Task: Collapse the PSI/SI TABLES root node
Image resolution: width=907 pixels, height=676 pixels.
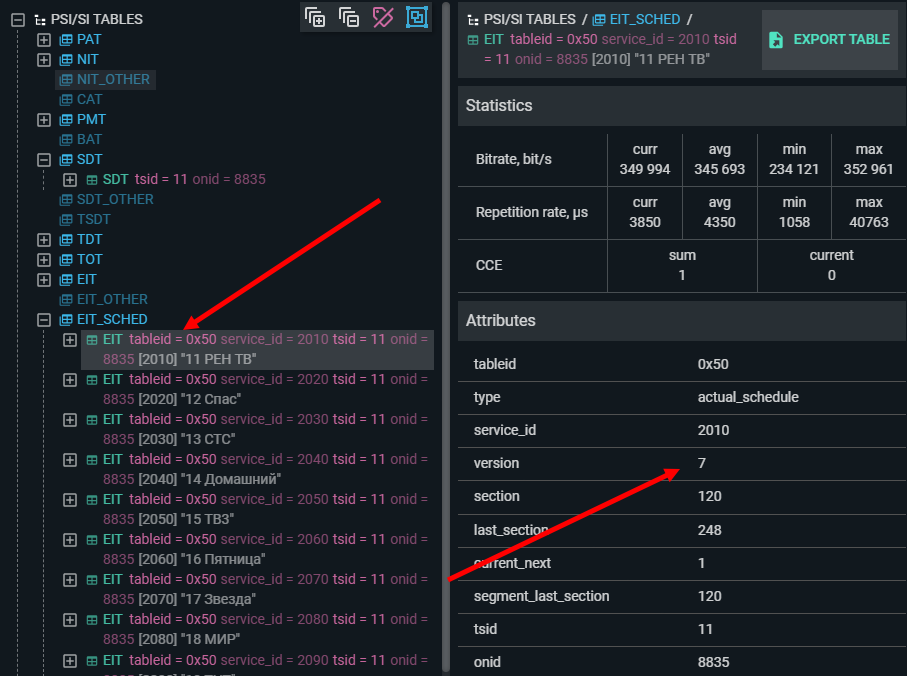Action: [x=17, y=19]
